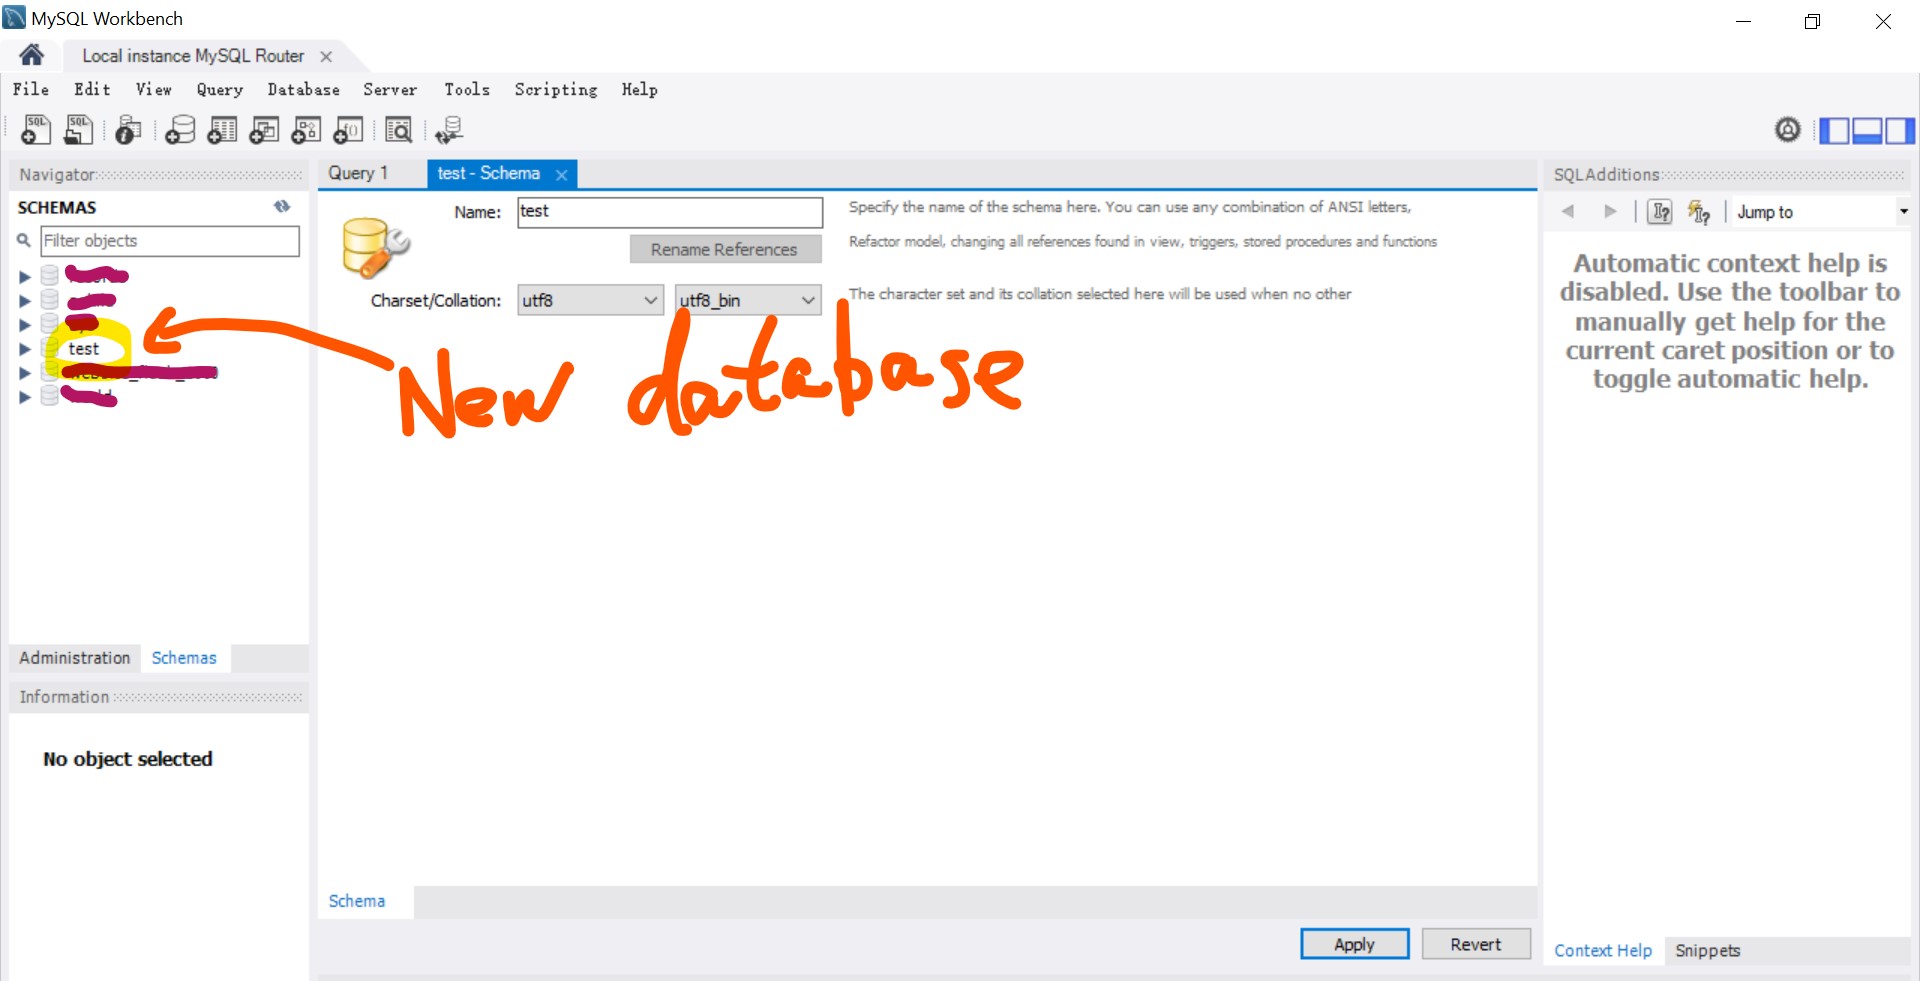Go forward in context help

point(1610,211)
